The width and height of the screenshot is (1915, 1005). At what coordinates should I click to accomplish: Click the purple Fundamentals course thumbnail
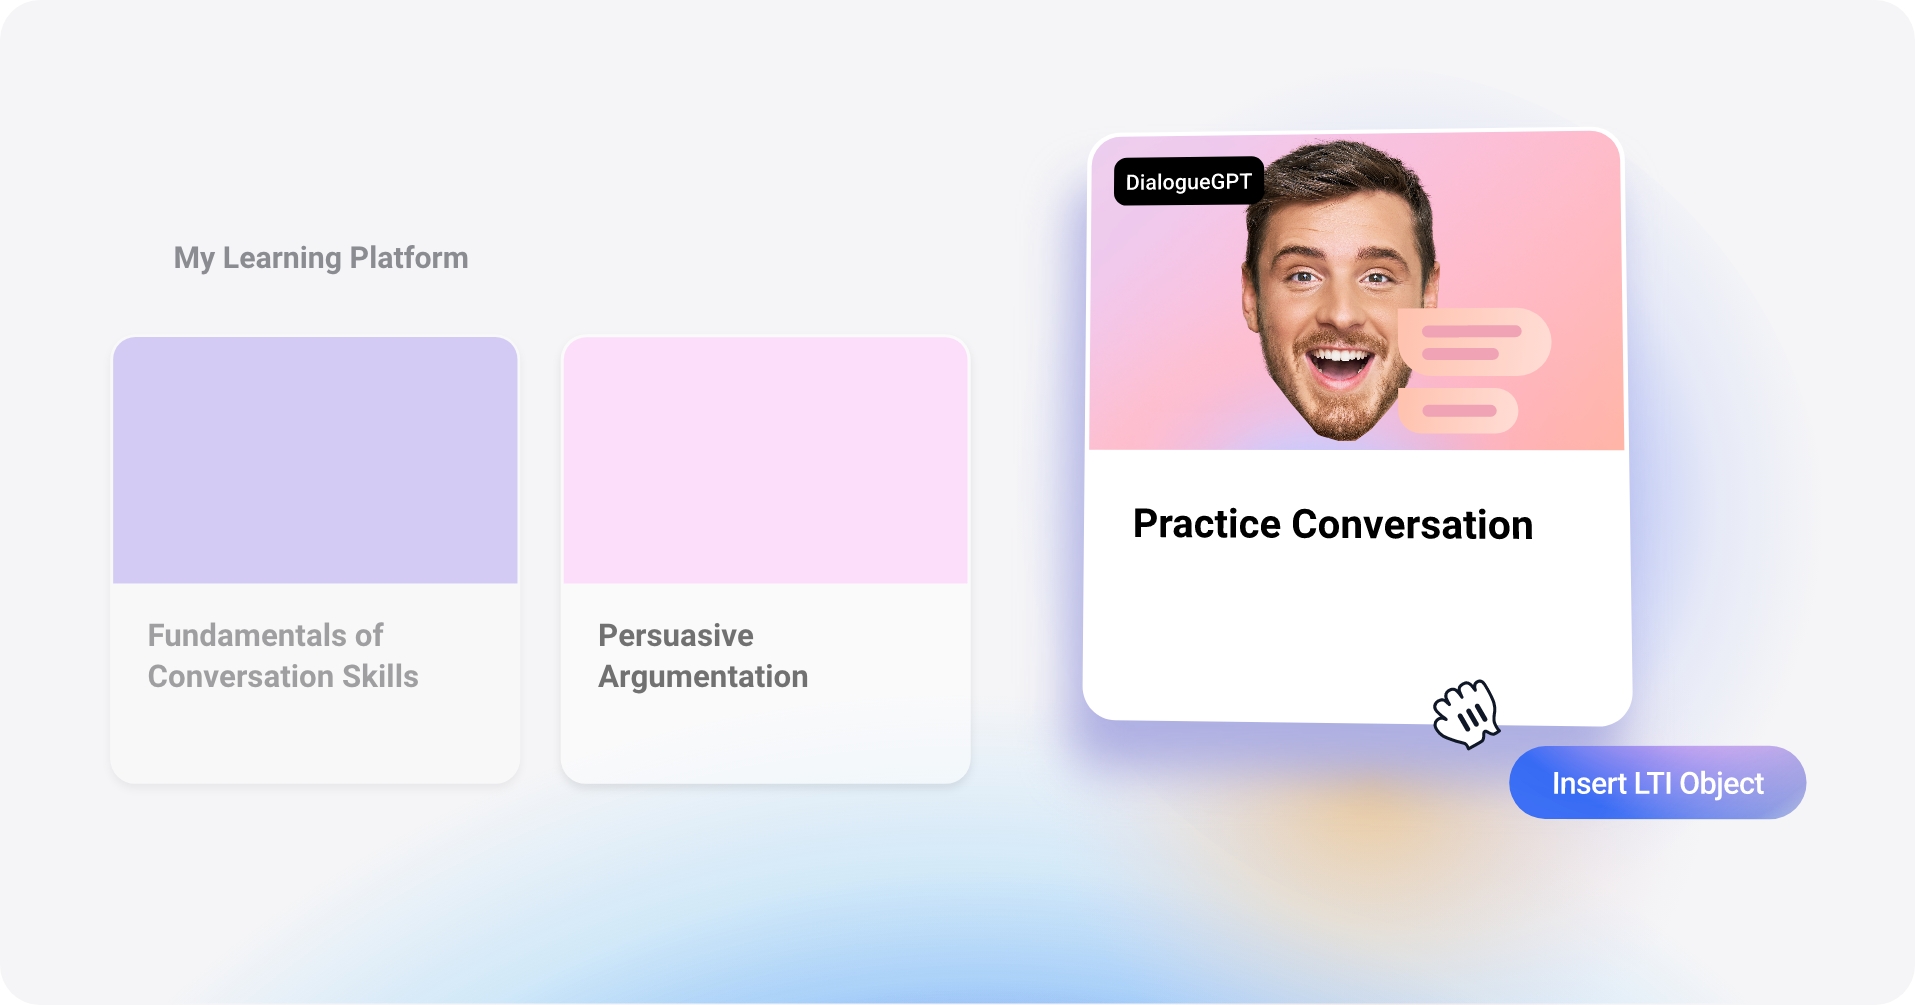pyautogui.click(x=315, y=460)
